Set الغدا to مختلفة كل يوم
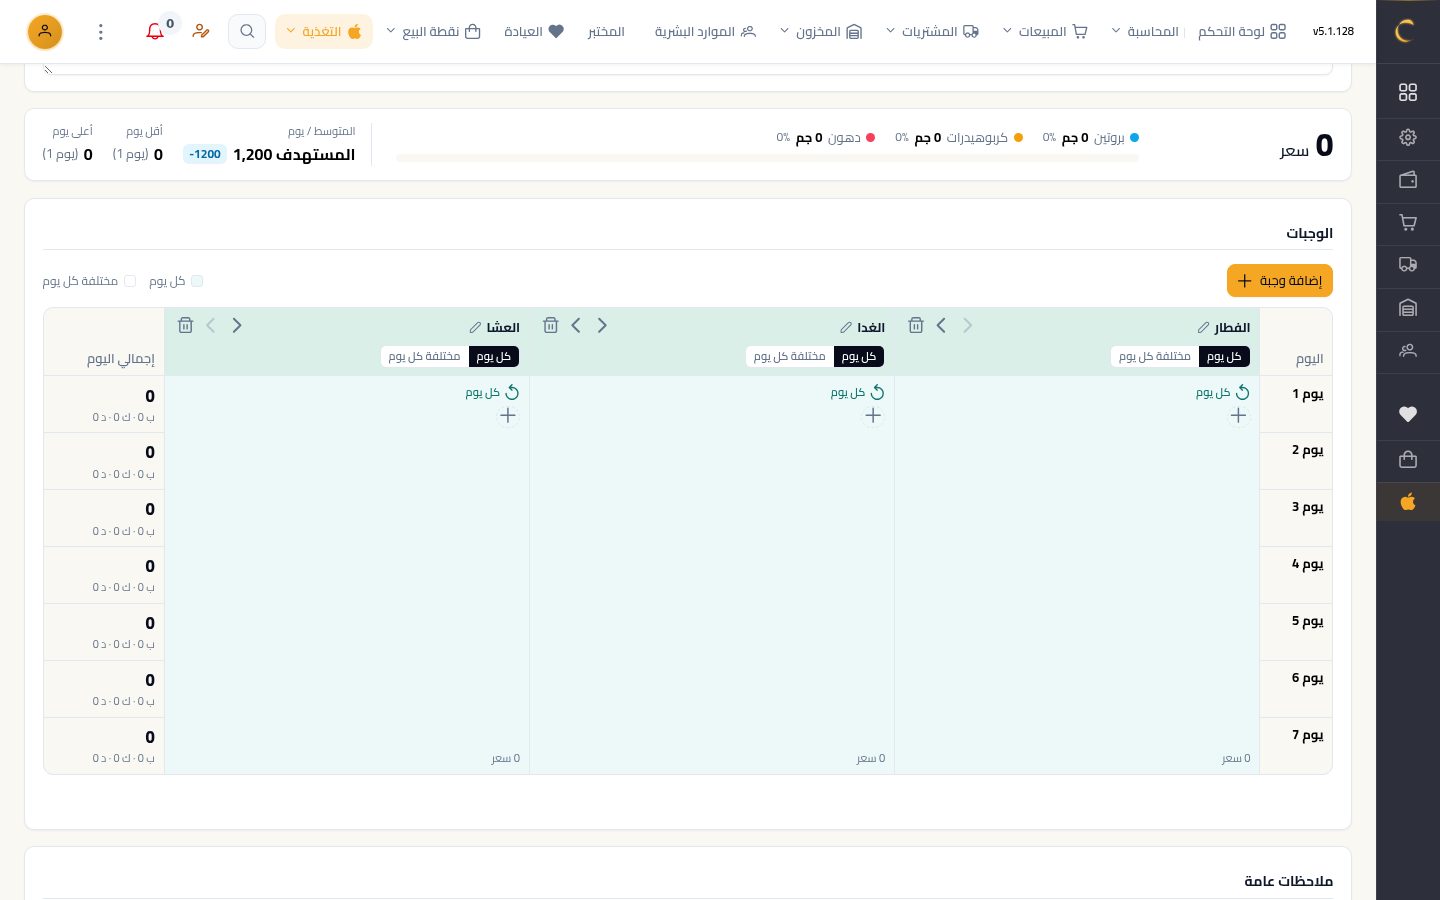 (789, 356)
